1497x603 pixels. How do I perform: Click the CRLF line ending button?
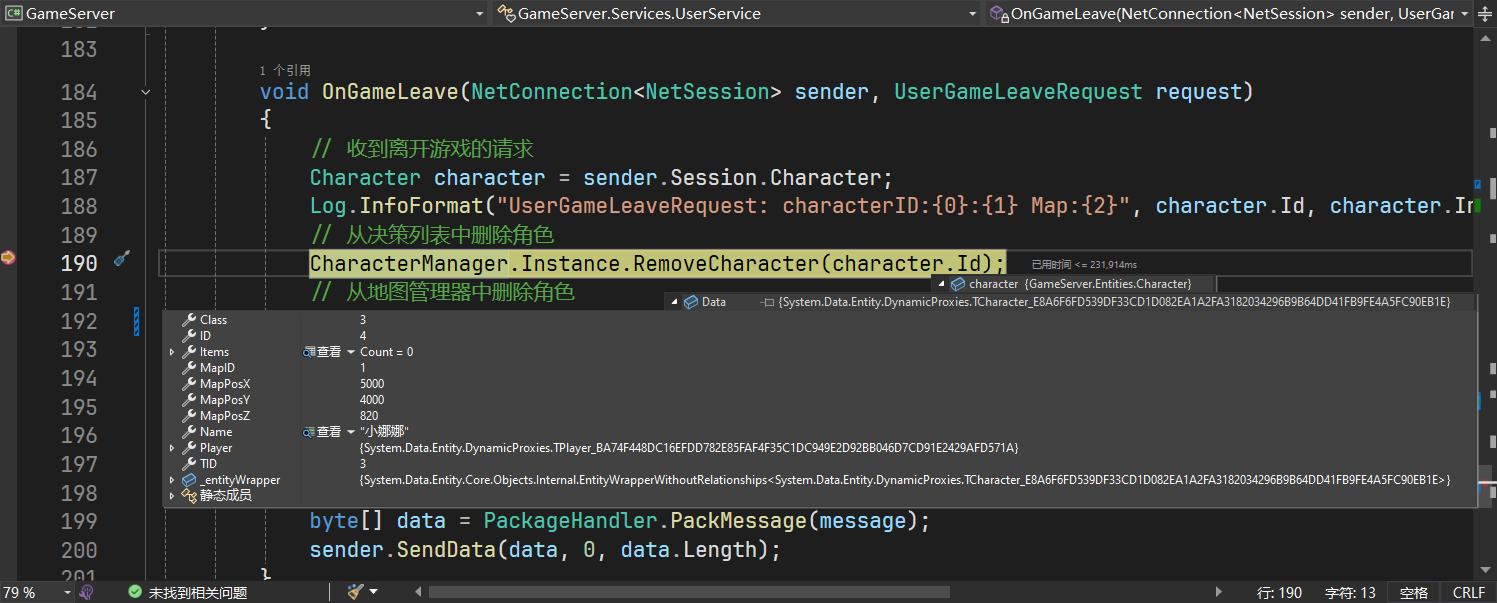point(1468,593)
